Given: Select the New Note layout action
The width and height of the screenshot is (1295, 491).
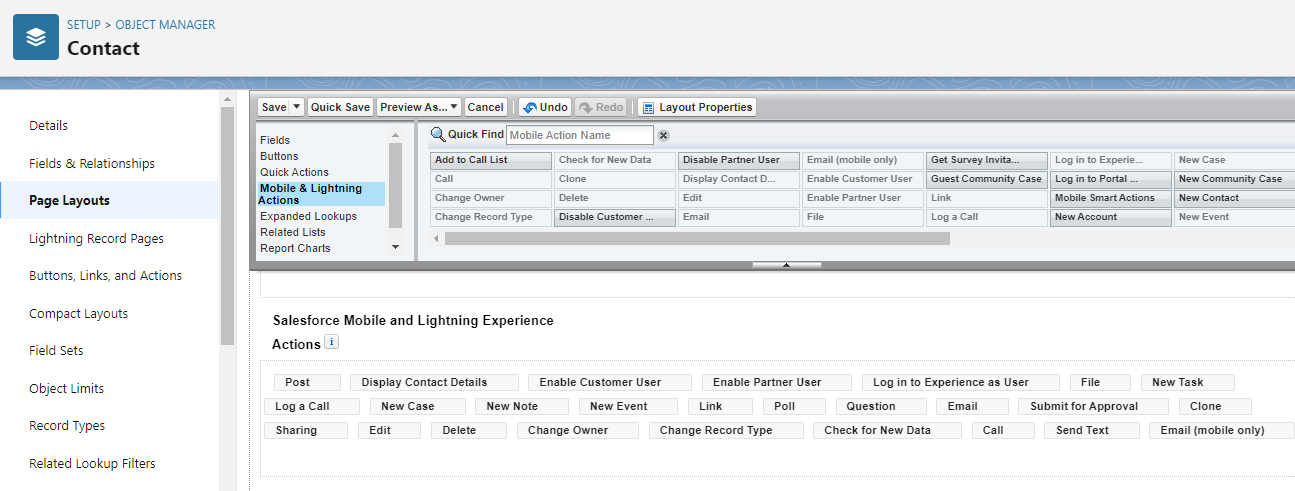Looking at the screenshot, I should click(x=522, y=406).
